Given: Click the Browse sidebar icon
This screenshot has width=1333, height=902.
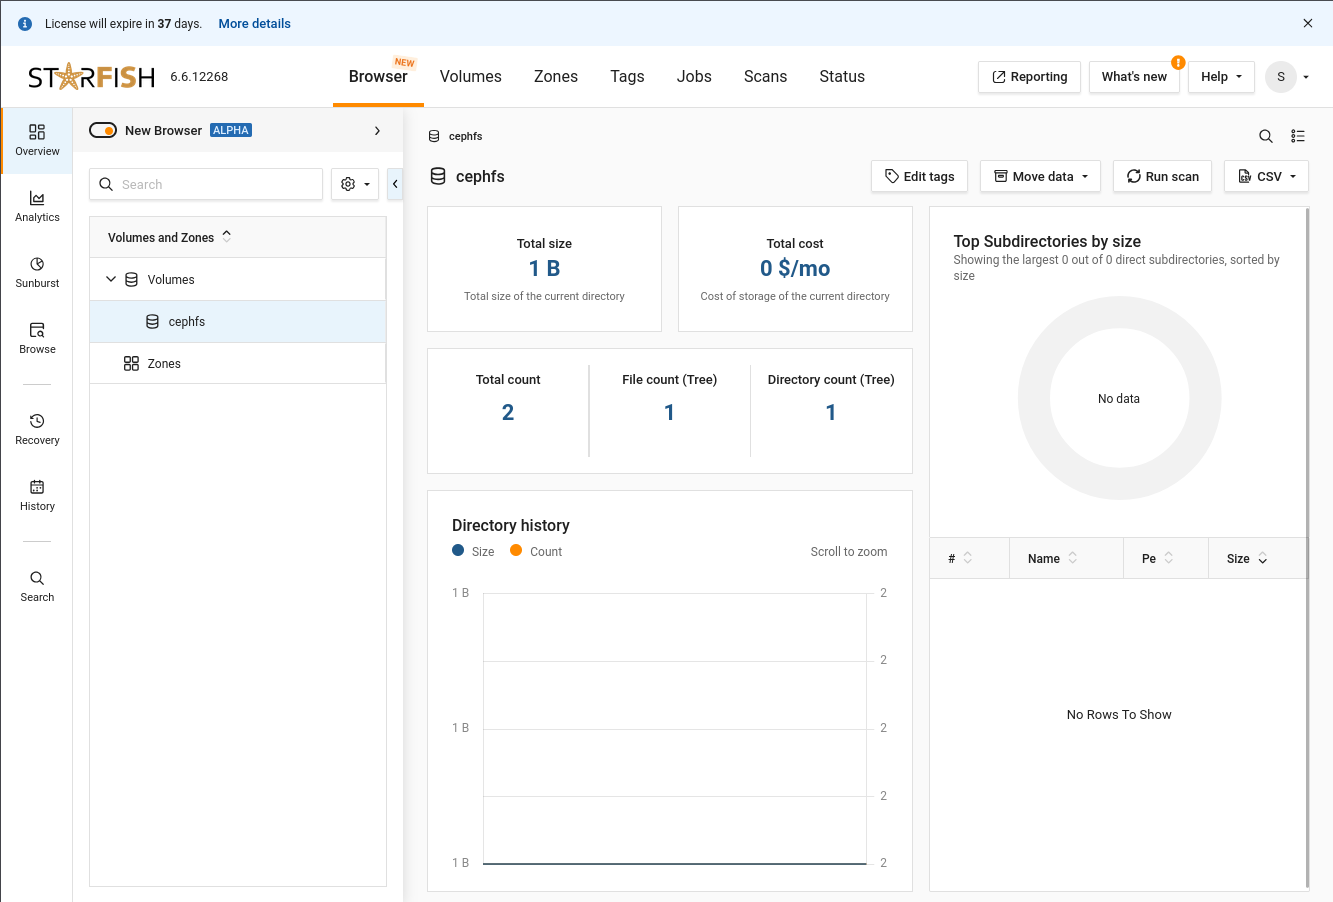Looking at the screenshot, I should tap(37, 338).
